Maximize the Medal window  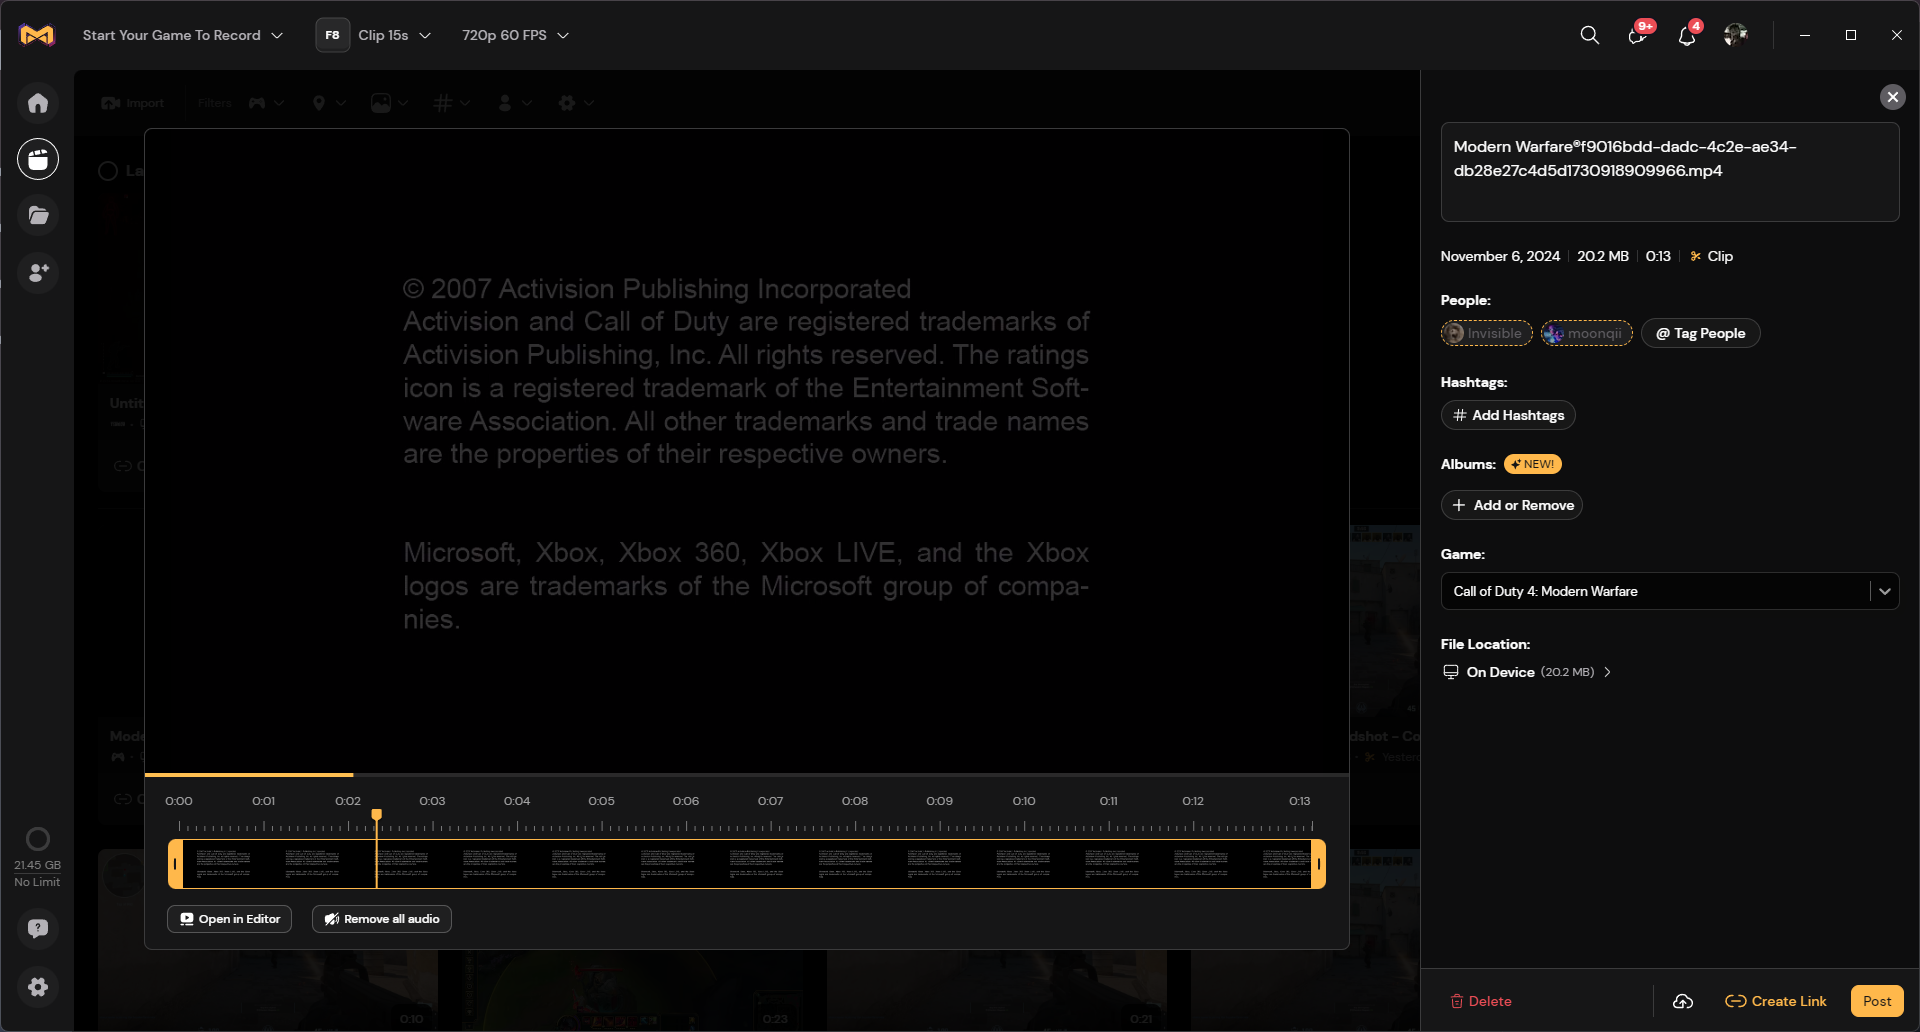1851,35
